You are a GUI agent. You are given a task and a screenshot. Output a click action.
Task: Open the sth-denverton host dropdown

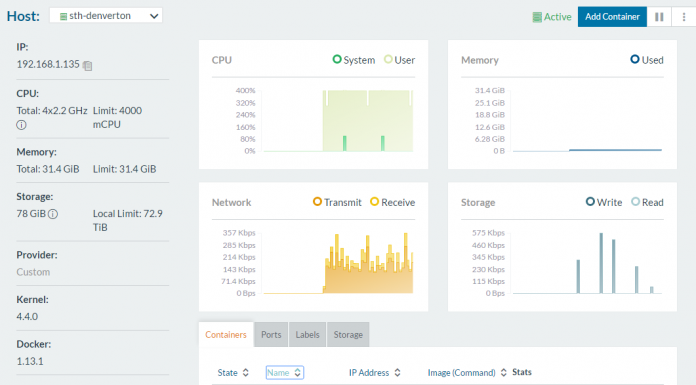[106, 16]
